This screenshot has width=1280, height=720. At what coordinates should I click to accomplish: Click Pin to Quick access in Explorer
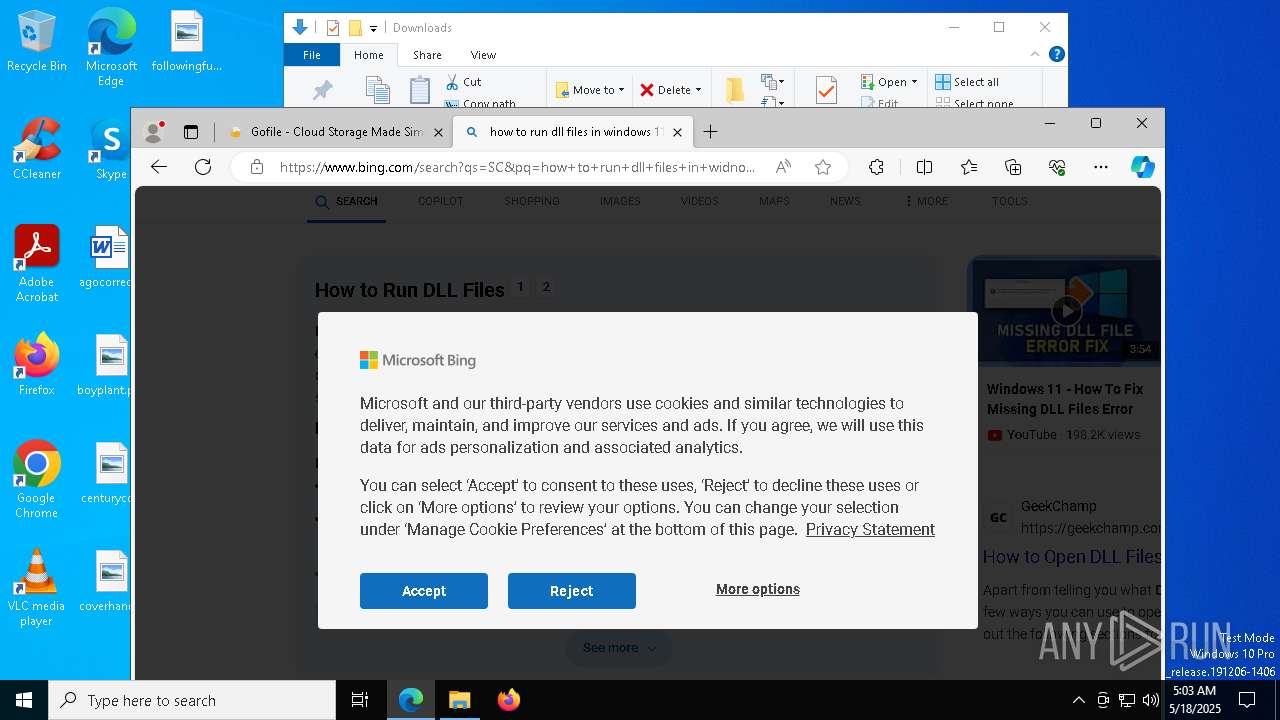(x=322, y=90)
